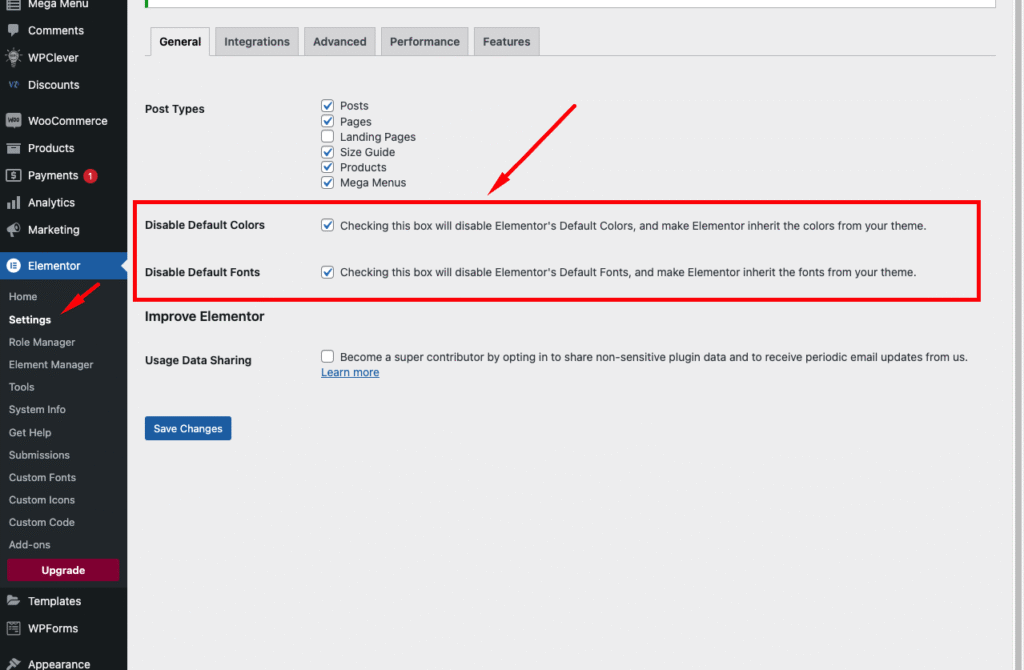This screenshot has height=670, width=1024.
Task: Open the Features tab
Action: [506, 41]
